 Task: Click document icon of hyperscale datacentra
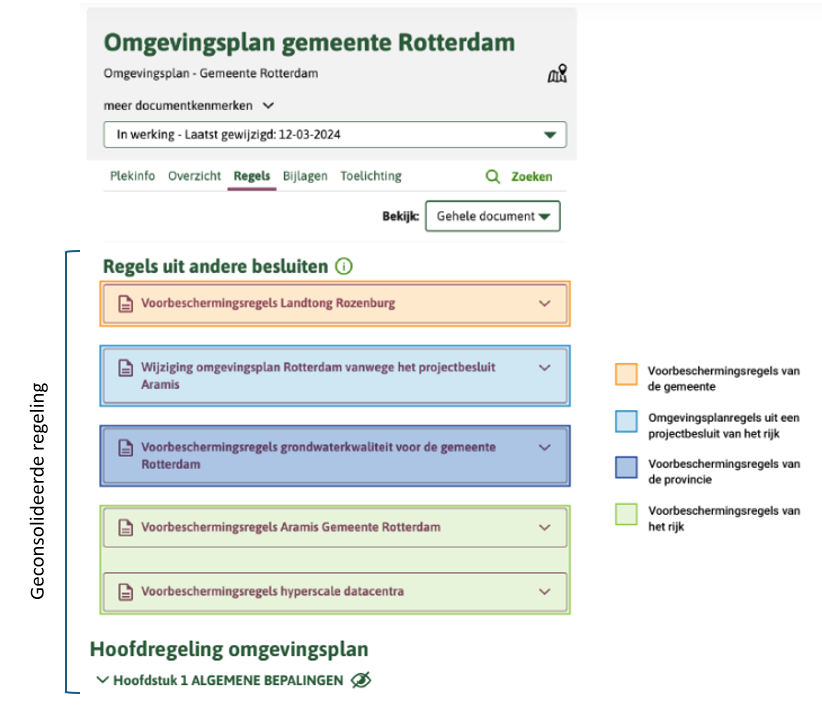click(126, 591)
